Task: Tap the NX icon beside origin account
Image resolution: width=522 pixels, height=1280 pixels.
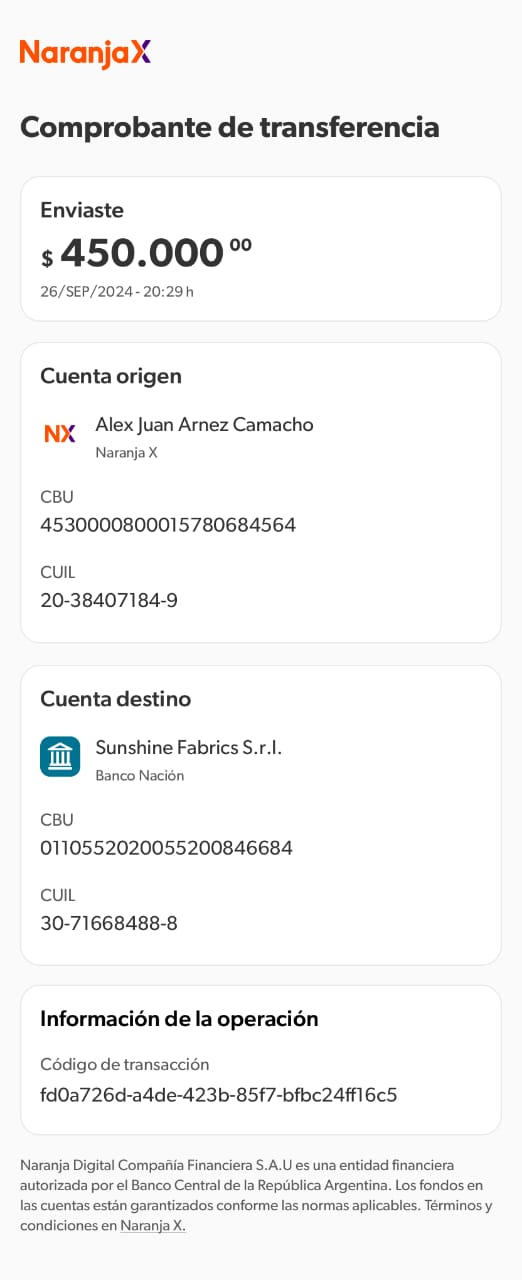Action: point(60,434)
